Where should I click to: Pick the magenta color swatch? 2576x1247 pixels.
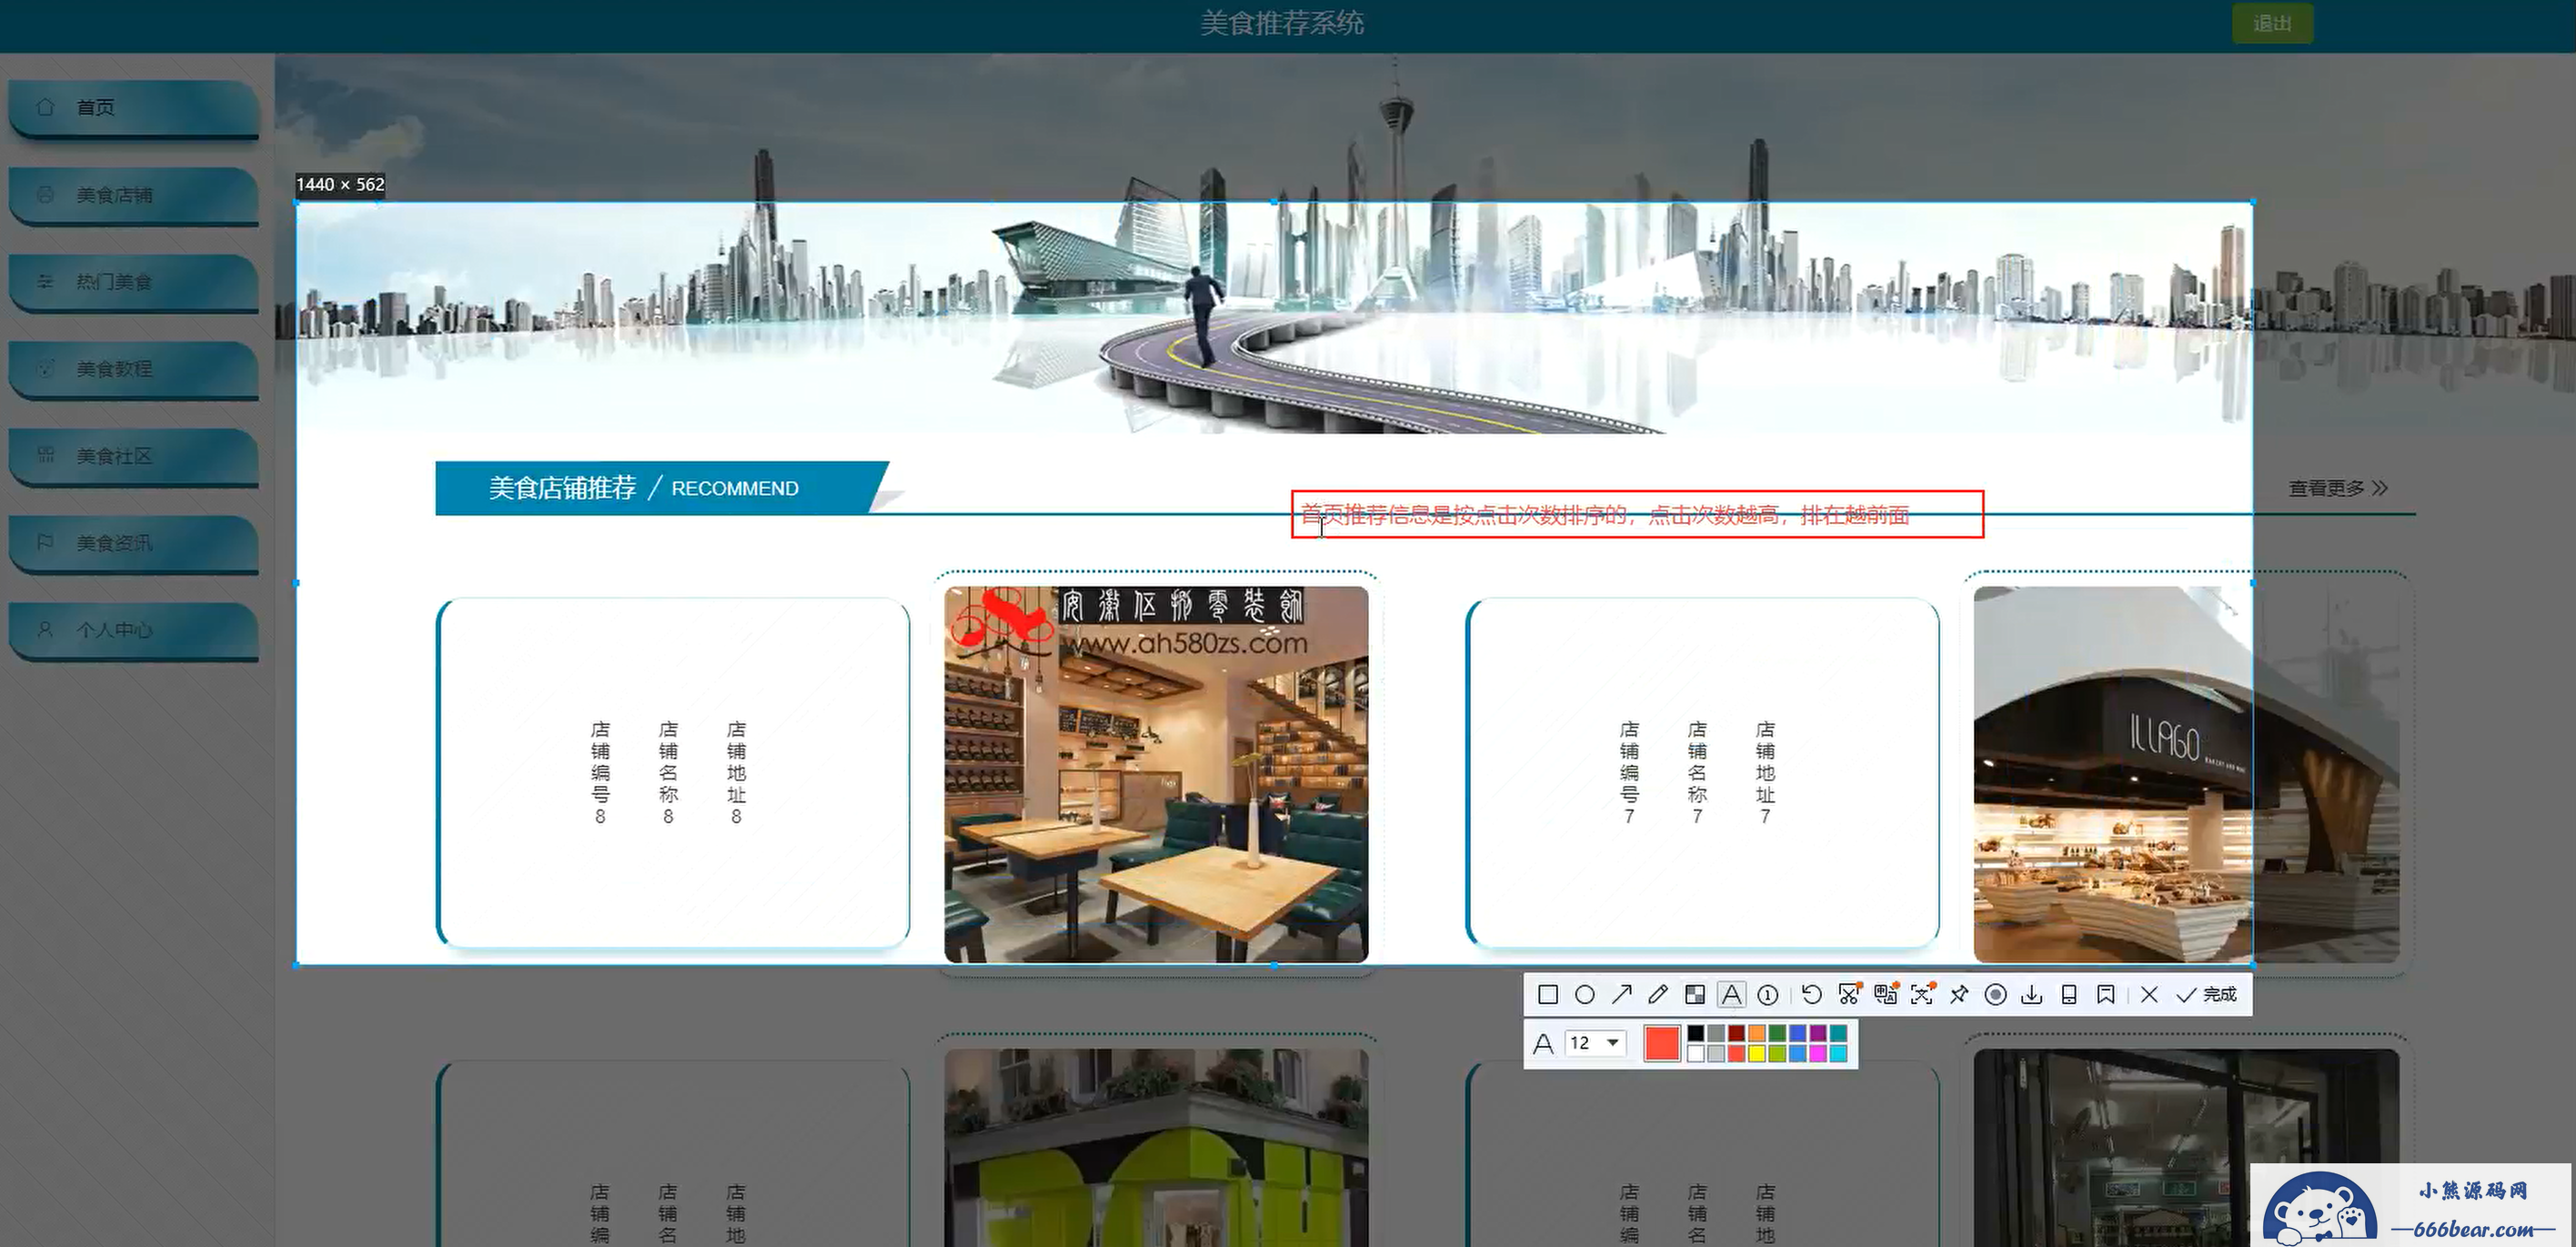1818,1054
